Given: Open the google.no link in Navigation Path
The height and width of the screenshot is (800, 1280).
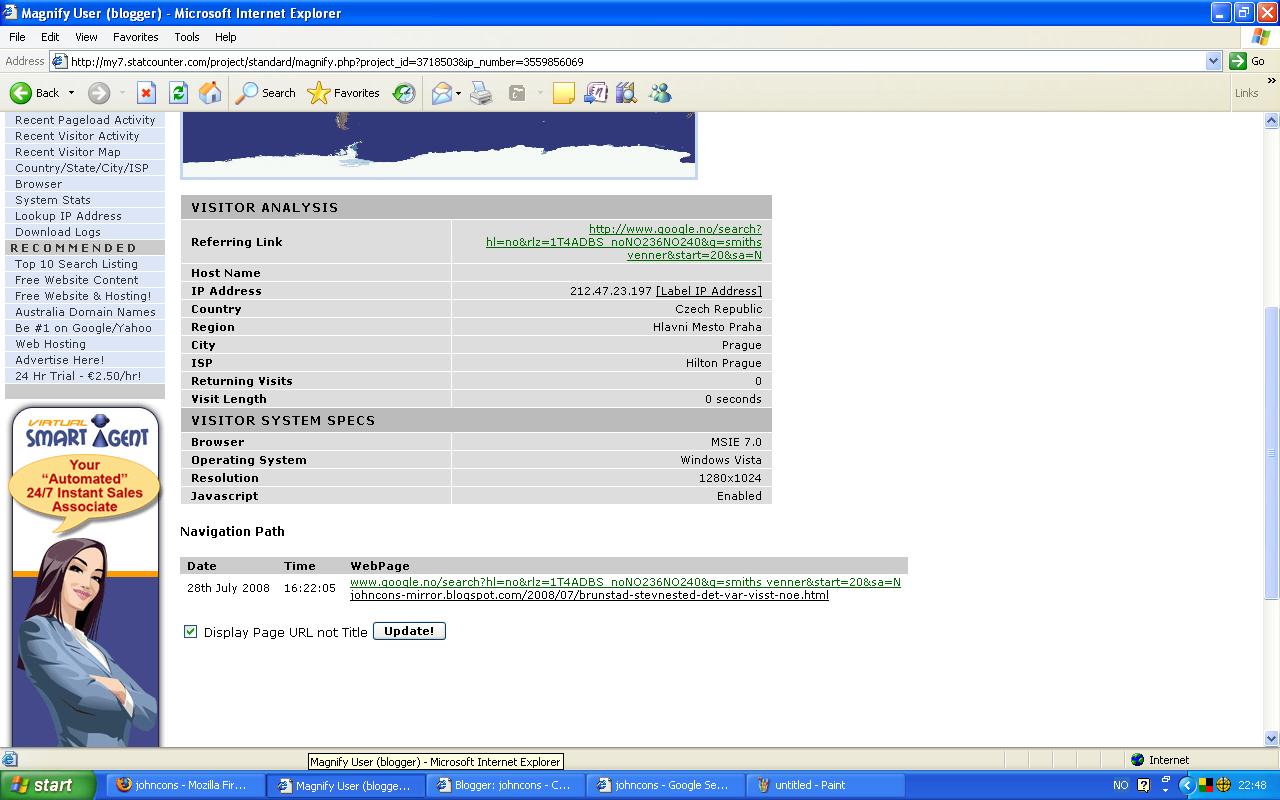Looking at the screenshot, I should [x=625, y=582].
